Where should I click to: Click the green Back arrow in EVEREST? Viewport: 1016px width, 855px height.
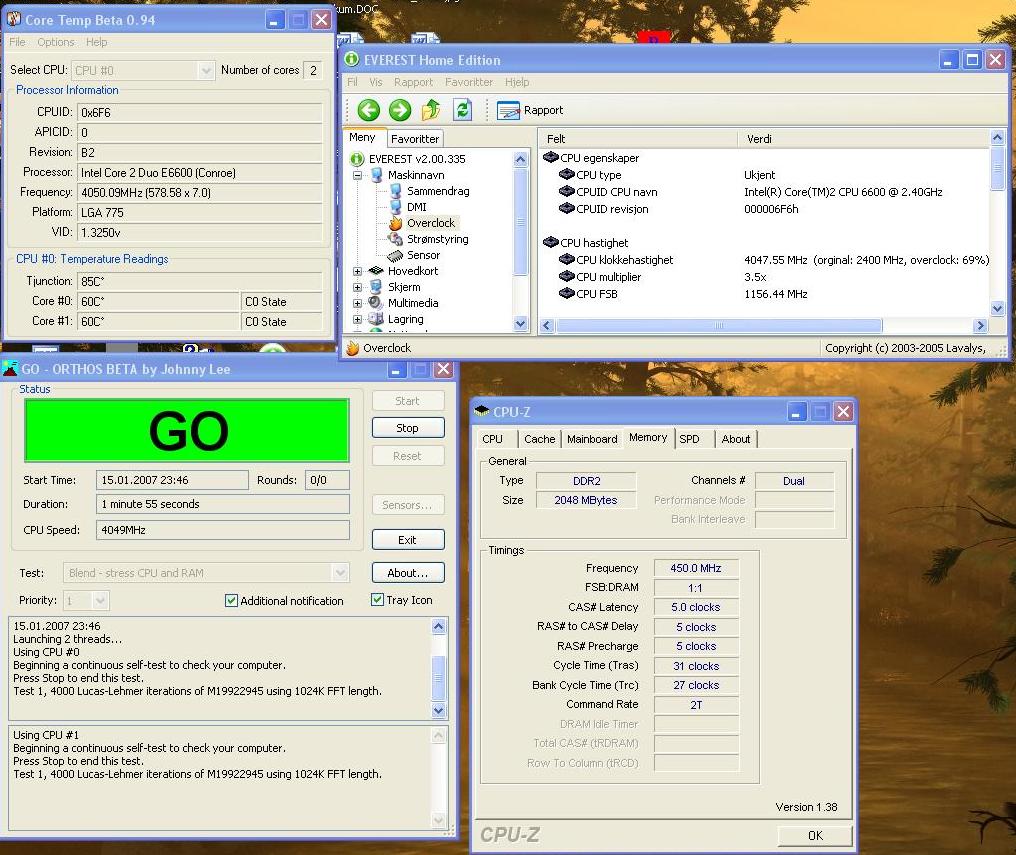tap(369, 110)
